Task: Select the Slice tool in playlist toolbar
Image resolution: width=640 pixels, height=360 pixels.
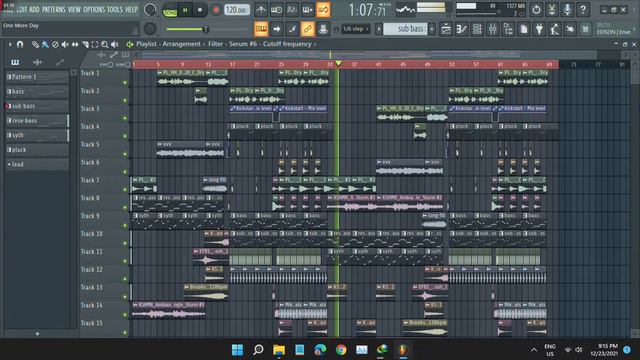Action: click(x=85, y=44)
